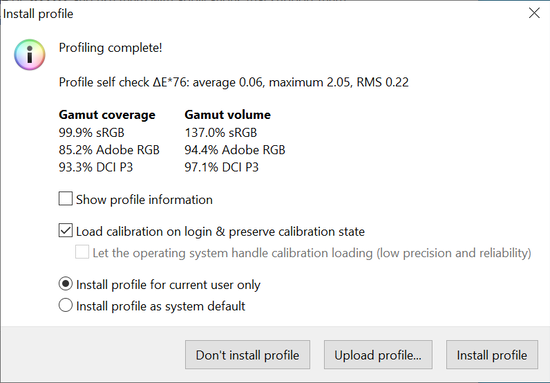550x383 pixels.
Task: Click the Profile self check ΔE*76 line
Action: 234,82
